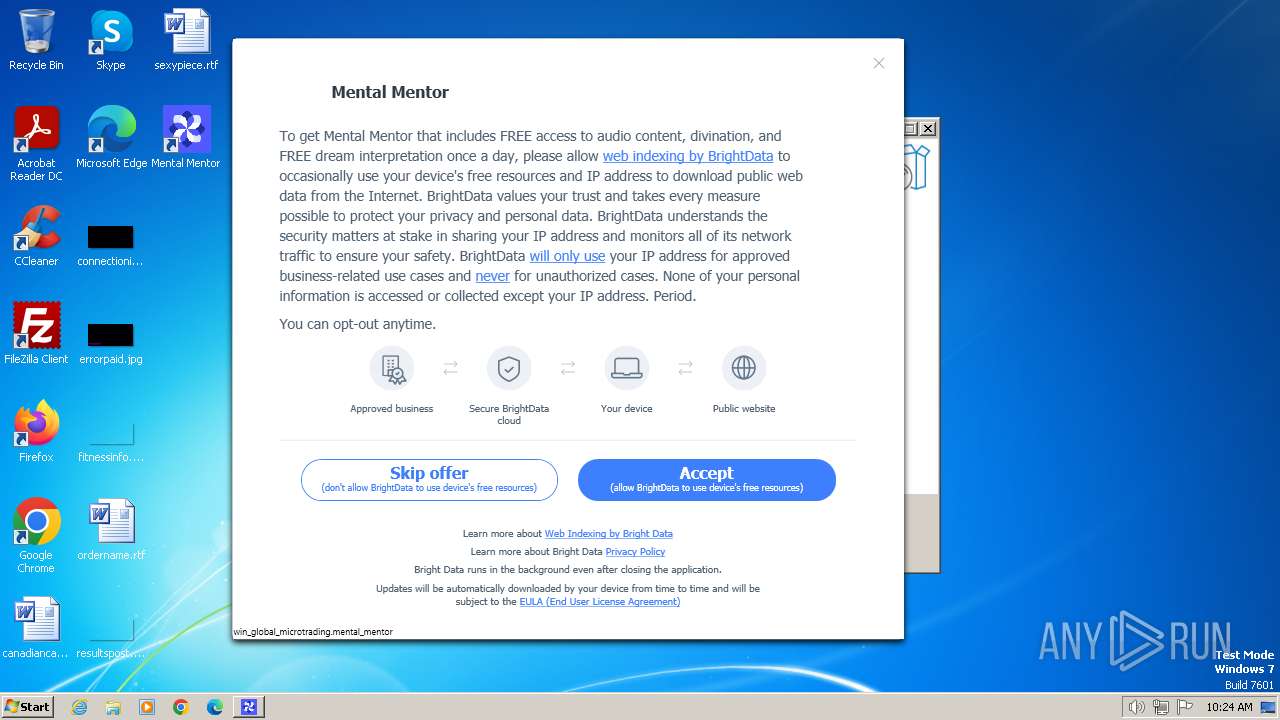1280x720 pixels.
Task: Maximize the background installer window
Action: click(x=911, y=128)
